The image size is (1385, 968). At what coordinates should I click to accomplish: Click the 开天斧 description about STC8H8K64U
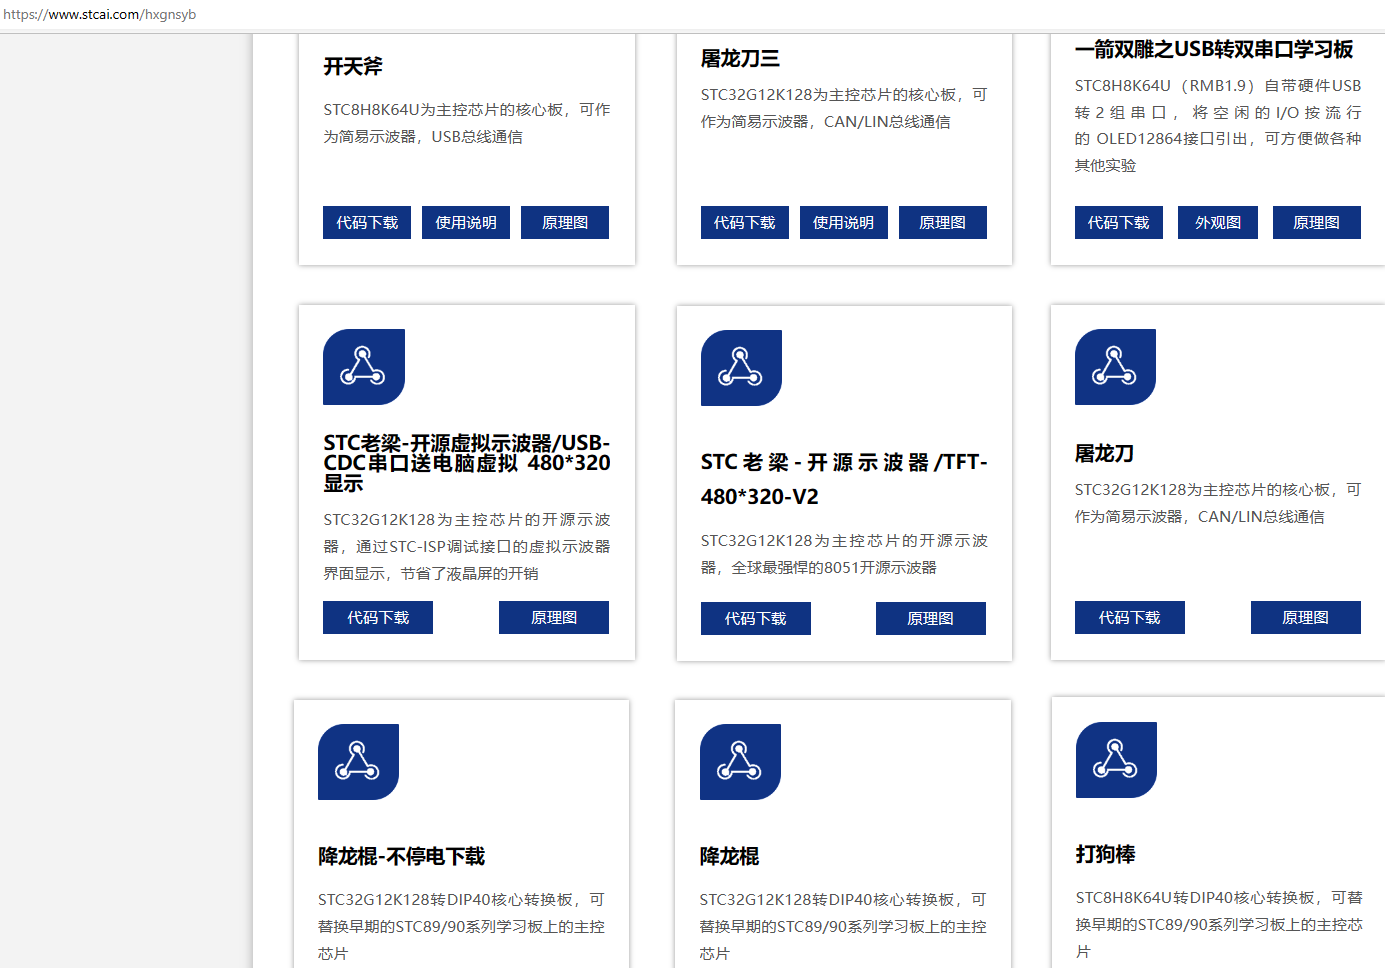tap(466, 123)
